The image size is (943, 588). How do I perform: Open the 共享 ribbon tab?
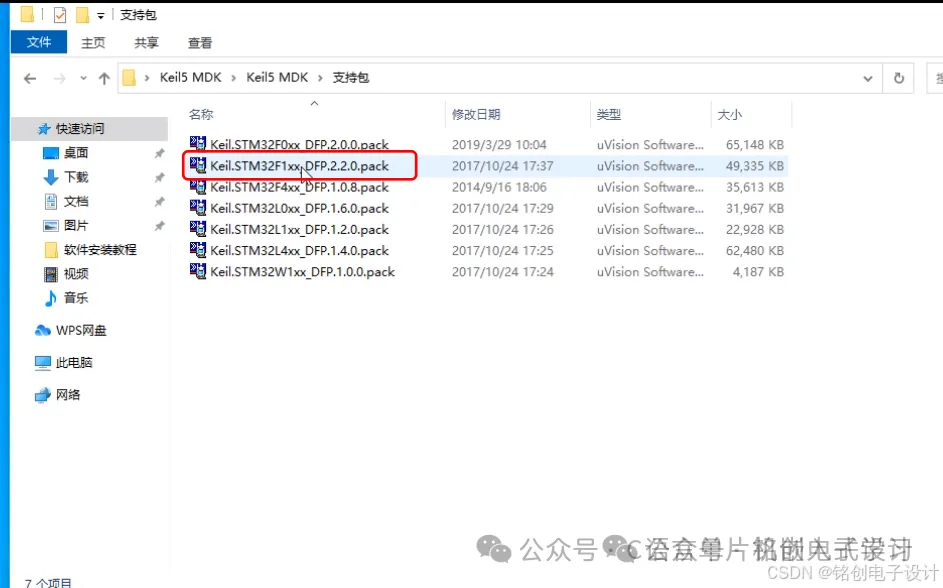coord(146,43)
